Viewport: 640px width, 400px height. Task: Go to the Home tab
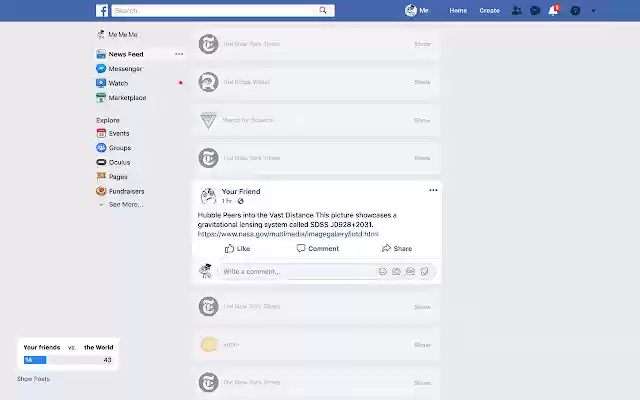coord(458,11)
